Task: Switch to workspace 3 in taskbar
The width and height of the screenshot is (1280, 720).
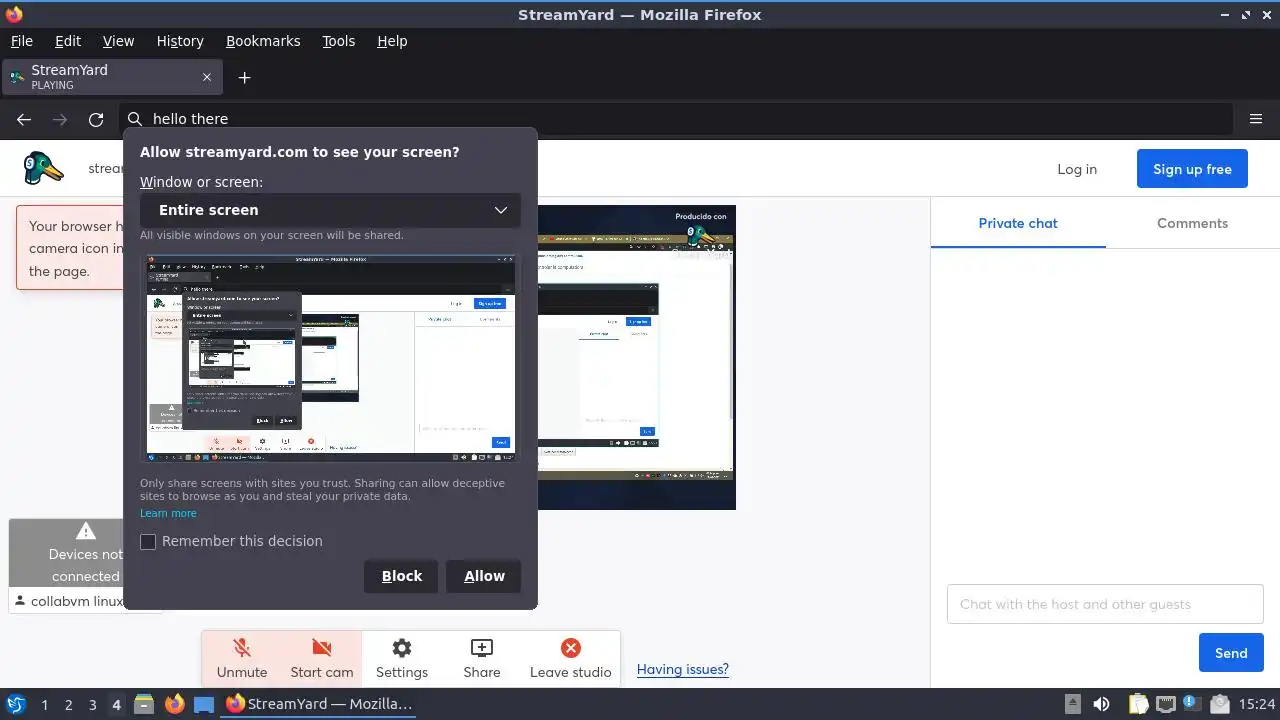Action: click(x=92, y=704)
